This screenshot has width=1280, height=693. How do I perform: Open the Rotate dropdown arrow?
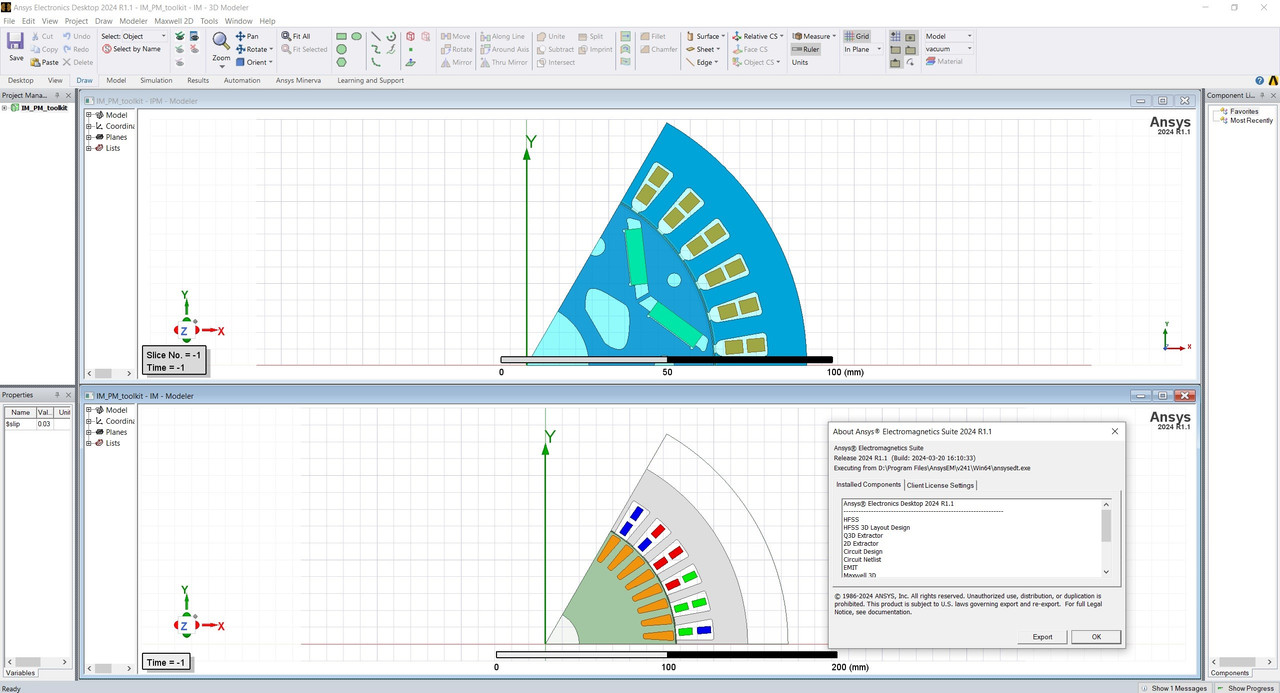click(270, 49)
